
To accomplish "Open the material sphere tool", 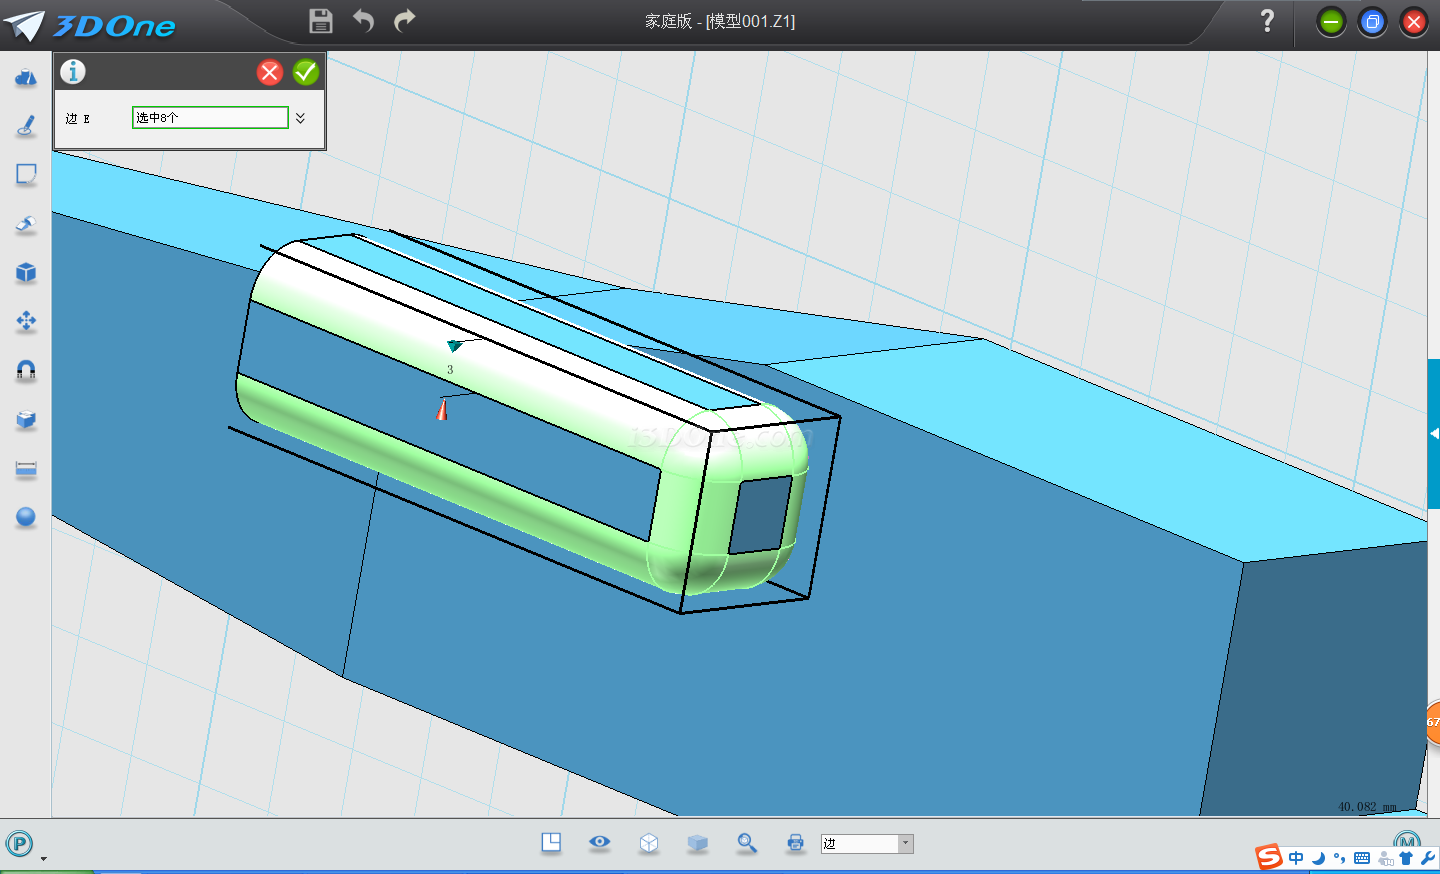I will pos(26,517).
